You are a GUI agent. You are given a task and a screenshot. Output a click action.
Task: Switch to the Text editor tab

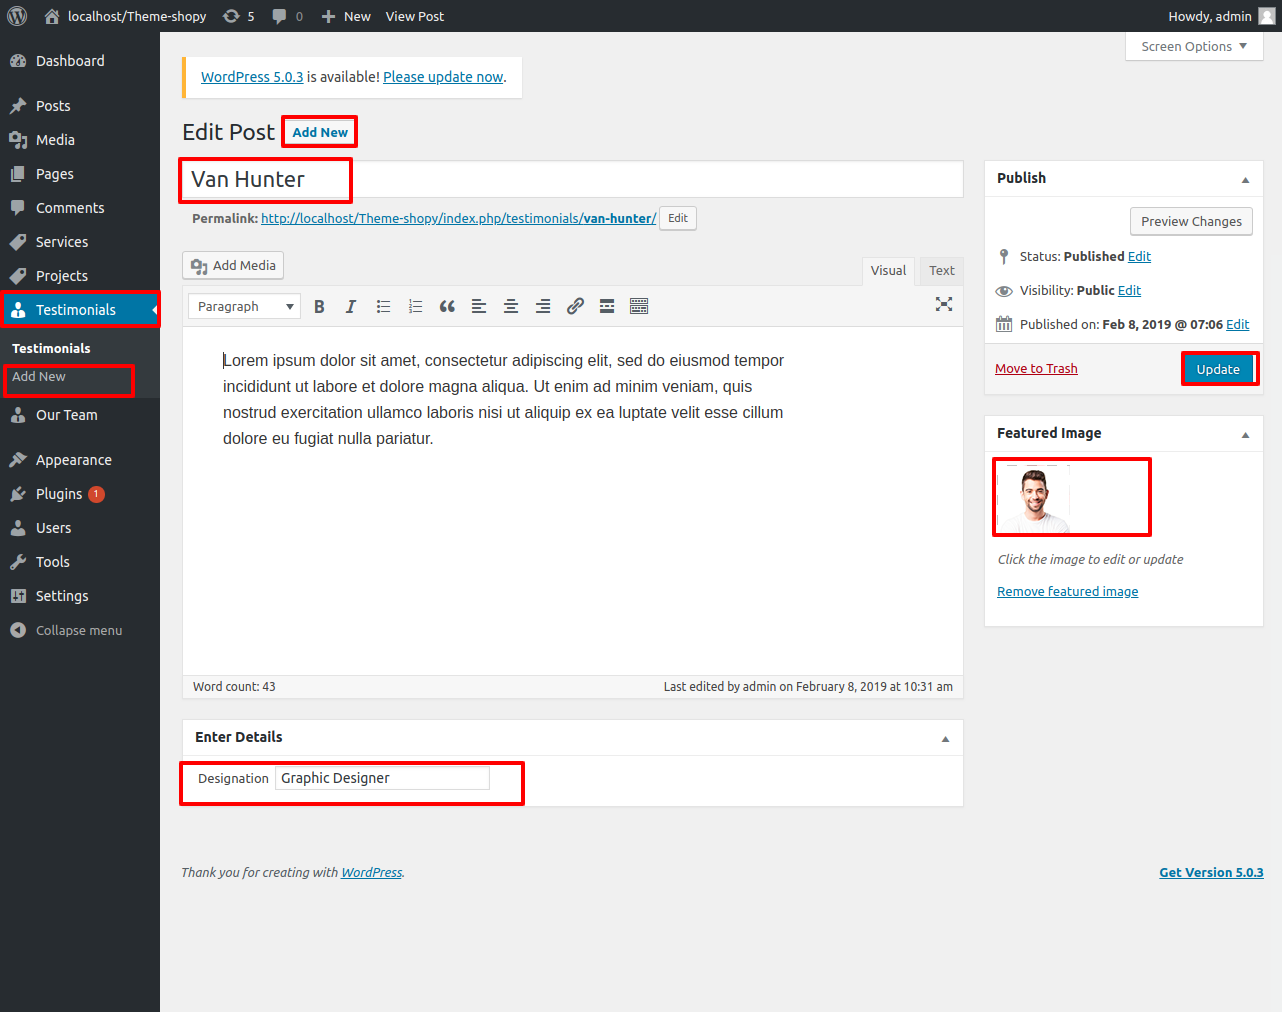click(x=941, y=271)
